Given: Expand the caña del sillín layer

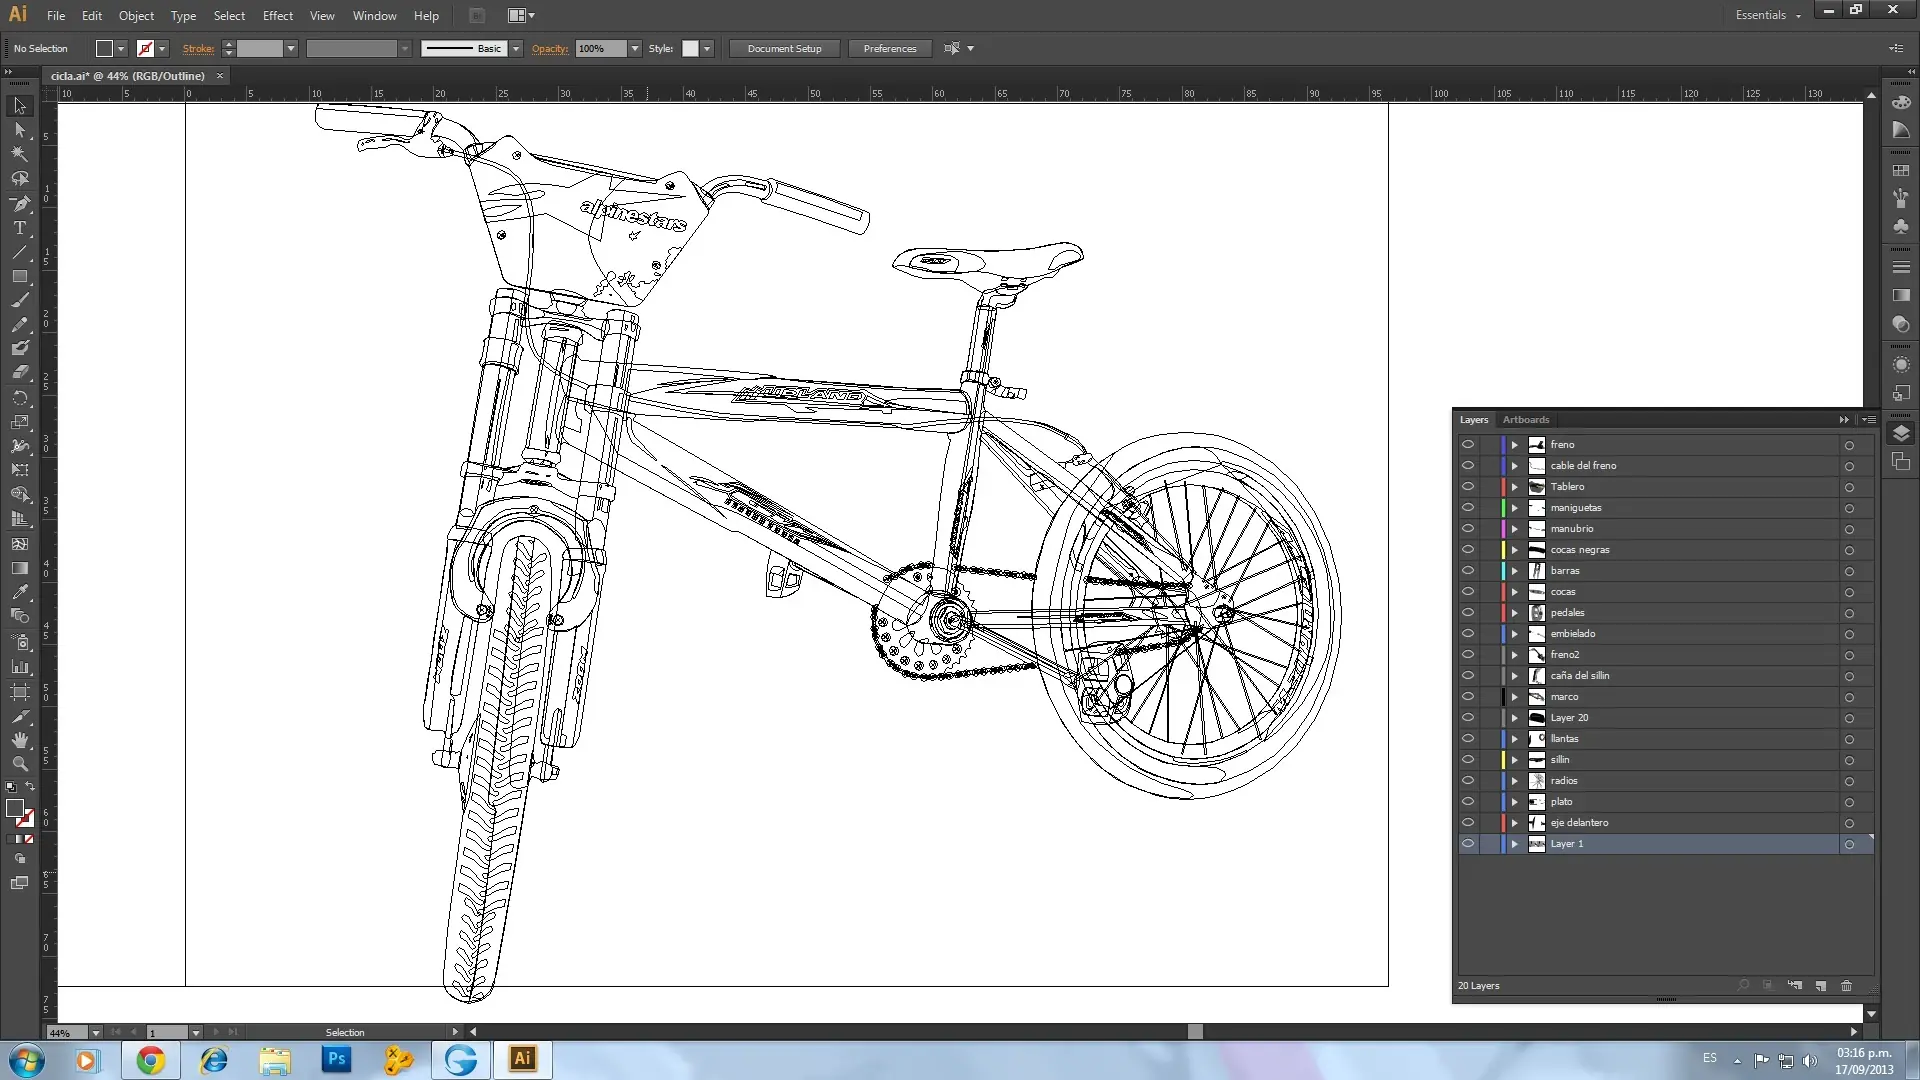Looking at the screenshot, I should click(1514, 676).
